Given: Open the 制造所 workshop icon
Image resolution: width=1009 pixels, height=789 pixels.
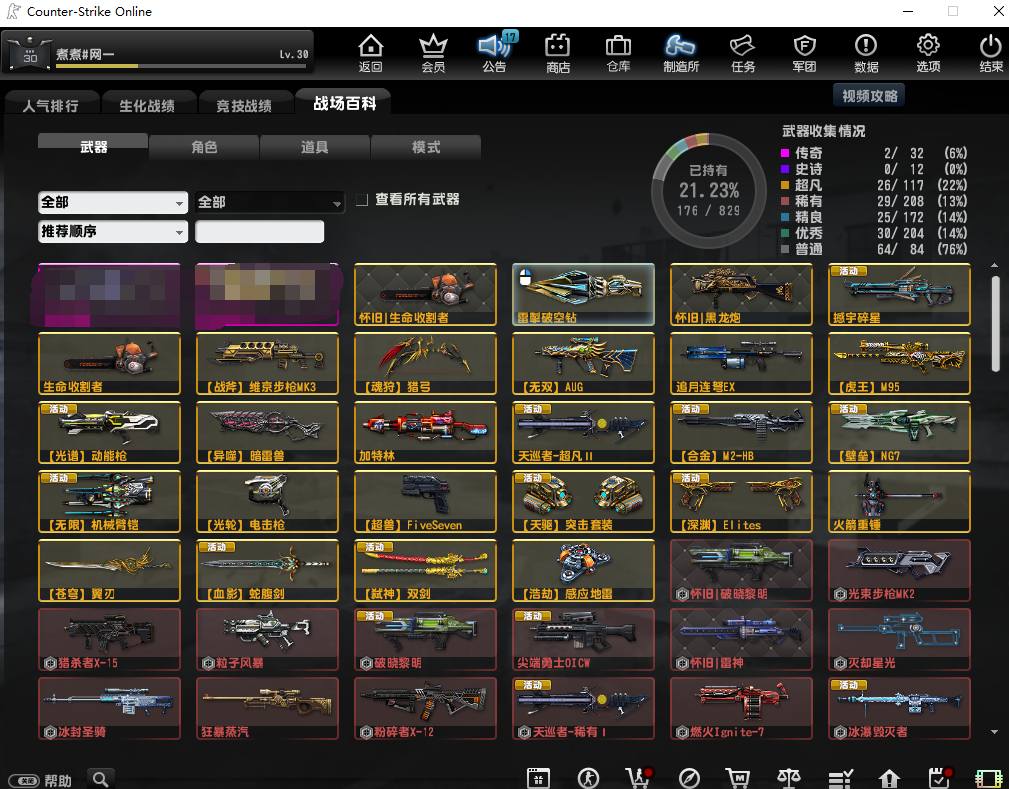Looking at the screenshot, I should [681, 53].
